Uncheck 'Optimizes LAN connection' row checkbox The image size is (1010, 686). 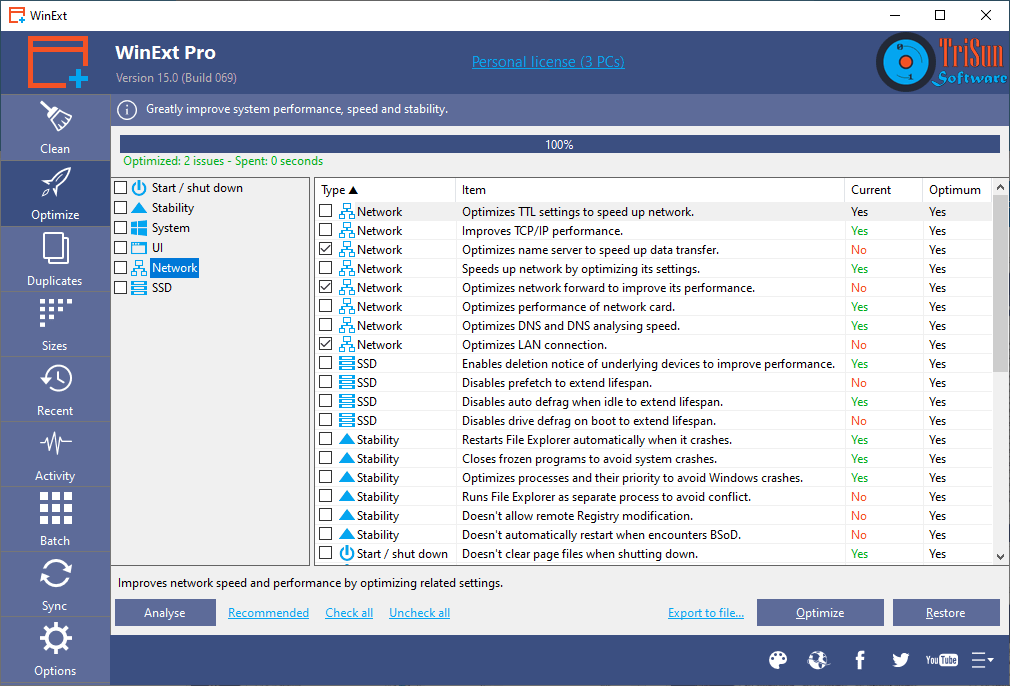(x=326, y=344)
